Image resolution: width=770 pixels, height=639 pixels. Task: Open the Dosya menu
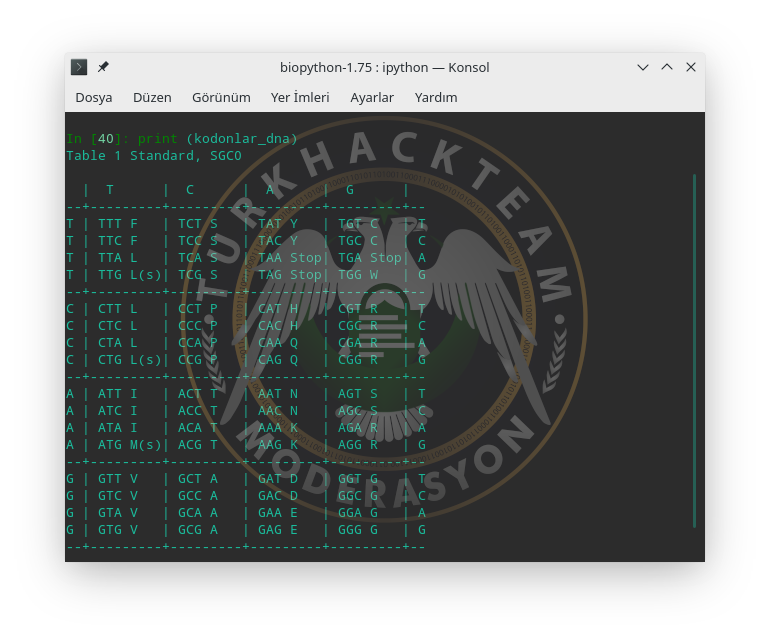(94, 98)
